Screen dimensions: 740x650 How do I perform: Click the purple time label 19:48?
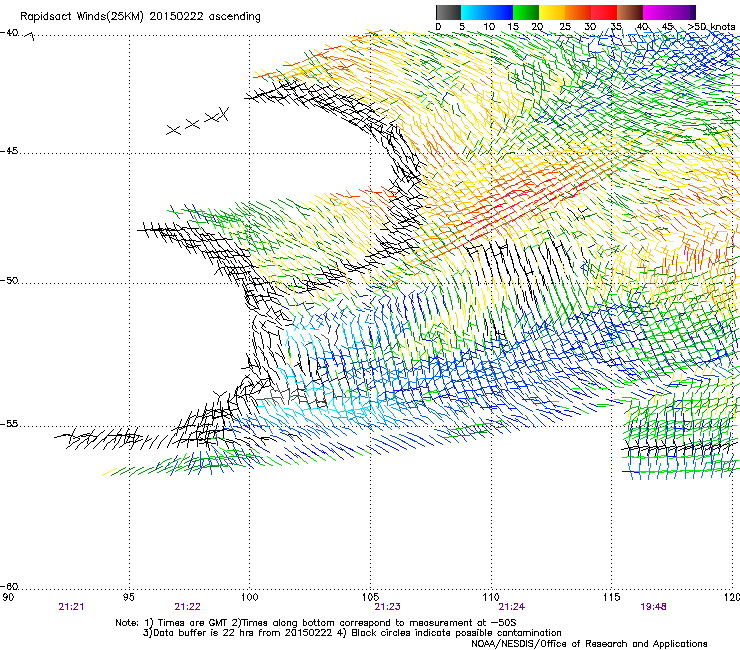[x=653, y=607]
